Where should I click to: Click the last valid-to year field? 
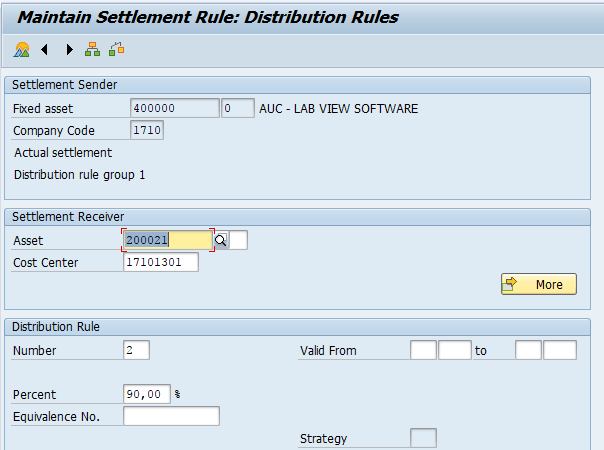coord(560,350)
